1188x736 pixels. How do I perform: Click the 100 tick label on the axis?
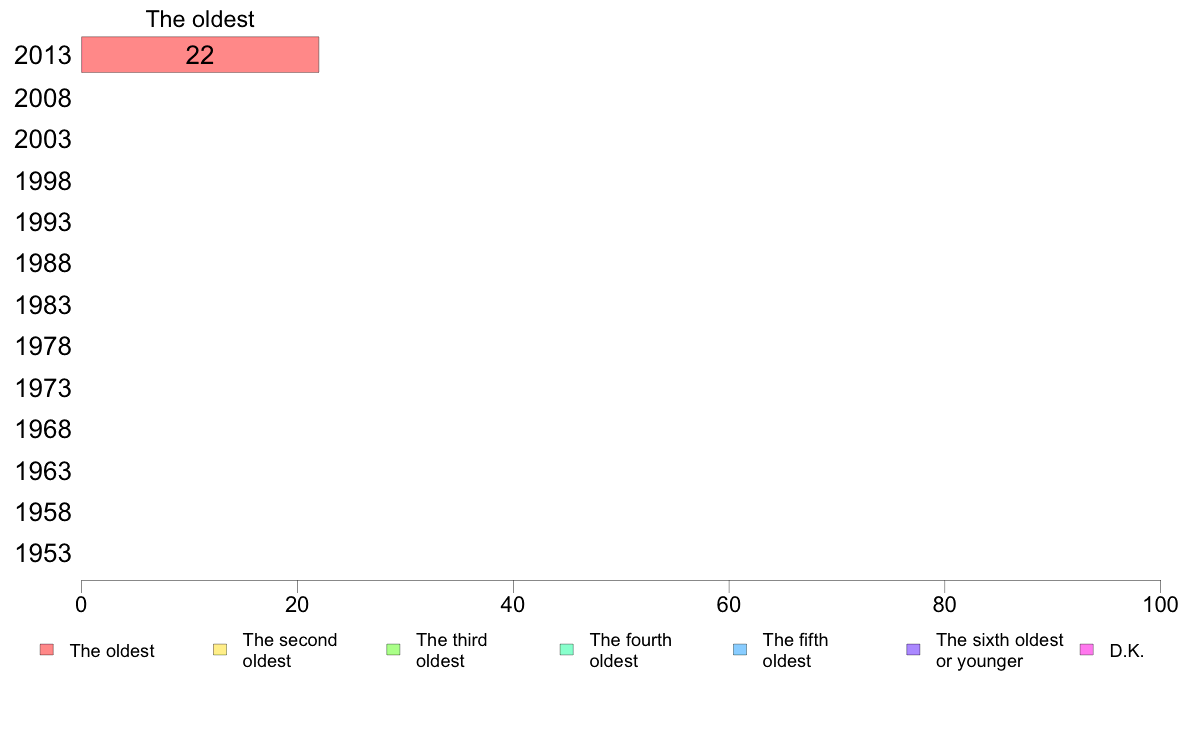(x=1160, y=604)
